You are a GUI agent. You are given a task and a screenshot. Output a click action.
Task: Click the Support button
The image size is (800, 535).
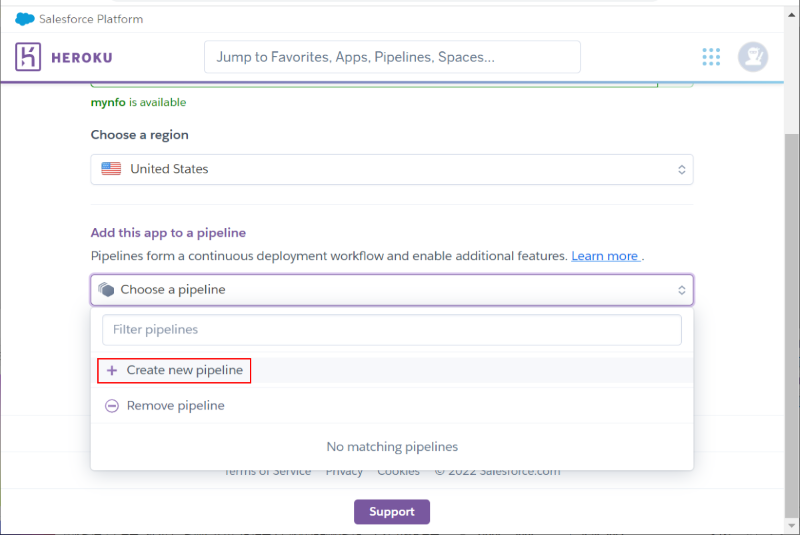point(392,512)
